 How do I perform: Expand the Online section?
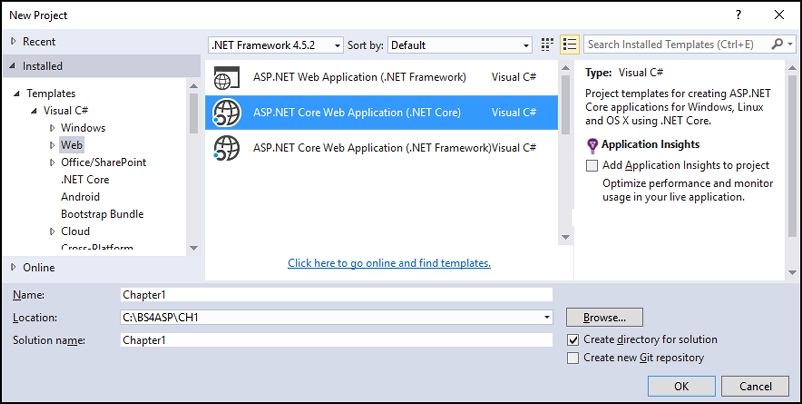pyautogui.click(x=13, y=267)
